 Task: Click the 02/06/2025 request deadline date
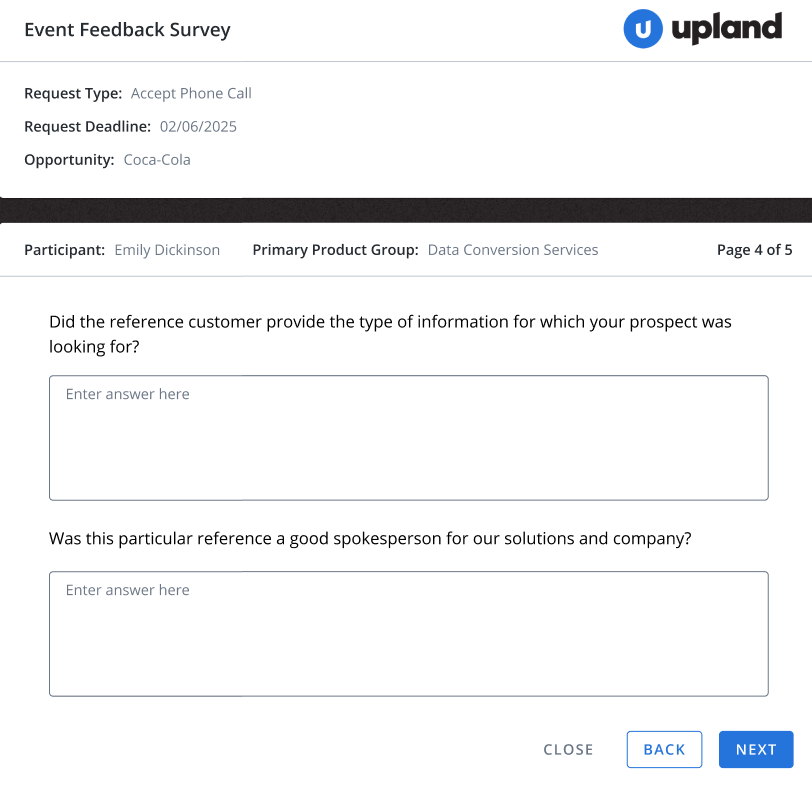(198, 126)
